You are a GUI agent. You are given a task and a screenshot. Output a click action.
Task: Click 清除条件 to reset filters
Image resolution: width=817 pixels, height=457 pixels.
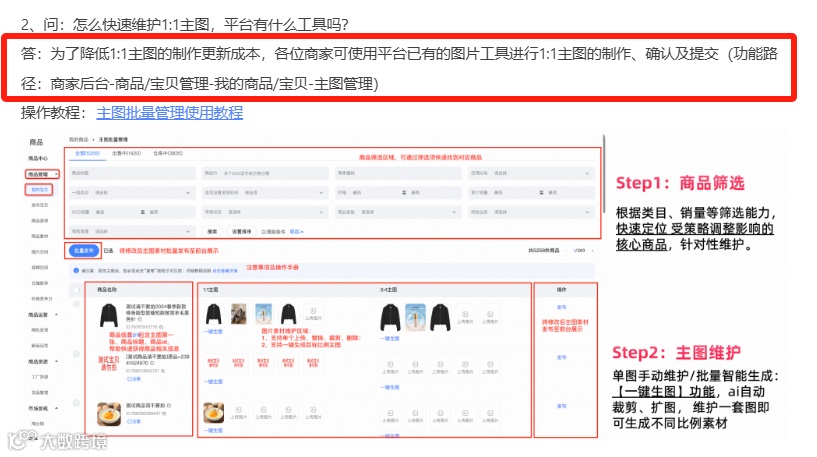274,231
